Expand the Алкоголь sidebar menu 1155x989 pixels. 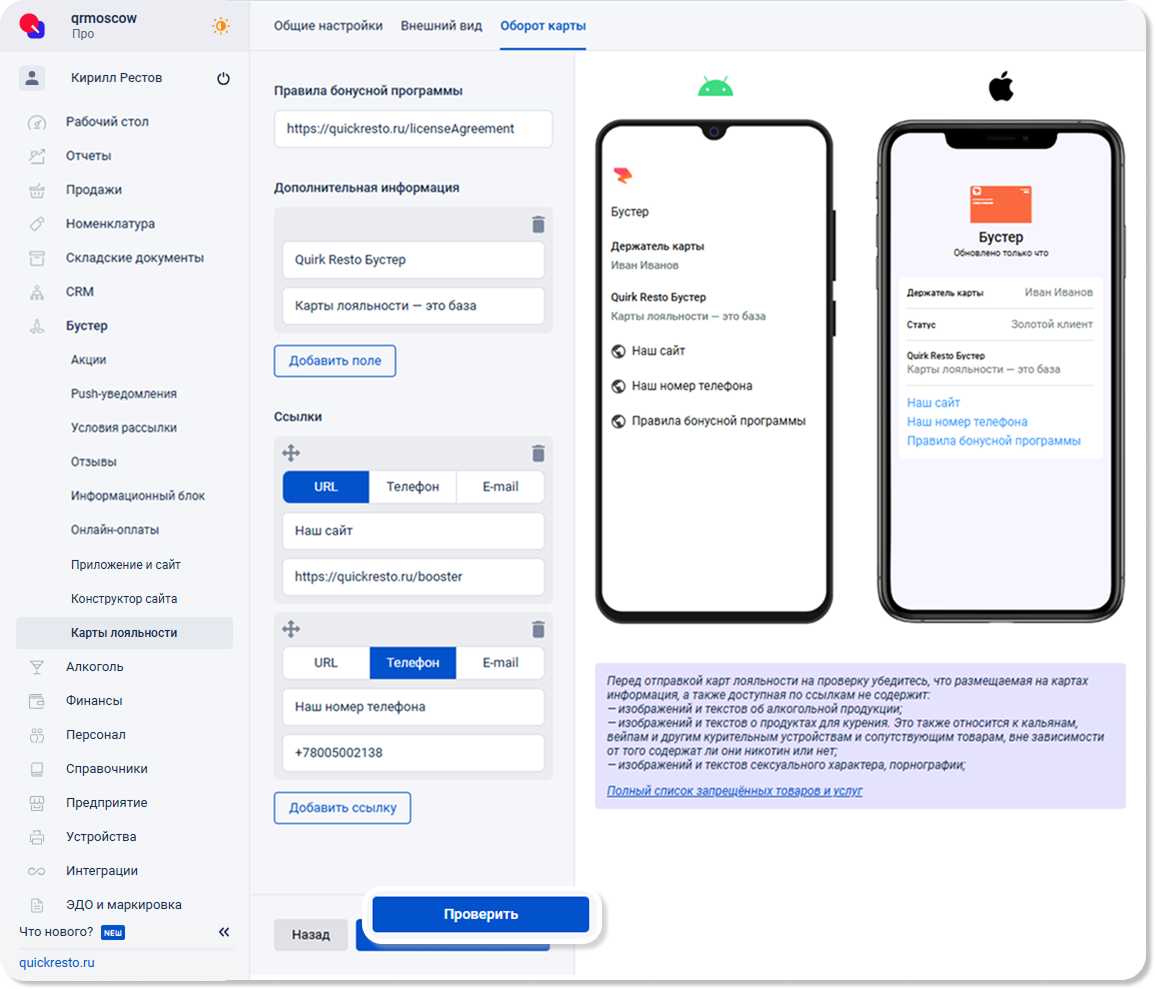pos(94,667)
